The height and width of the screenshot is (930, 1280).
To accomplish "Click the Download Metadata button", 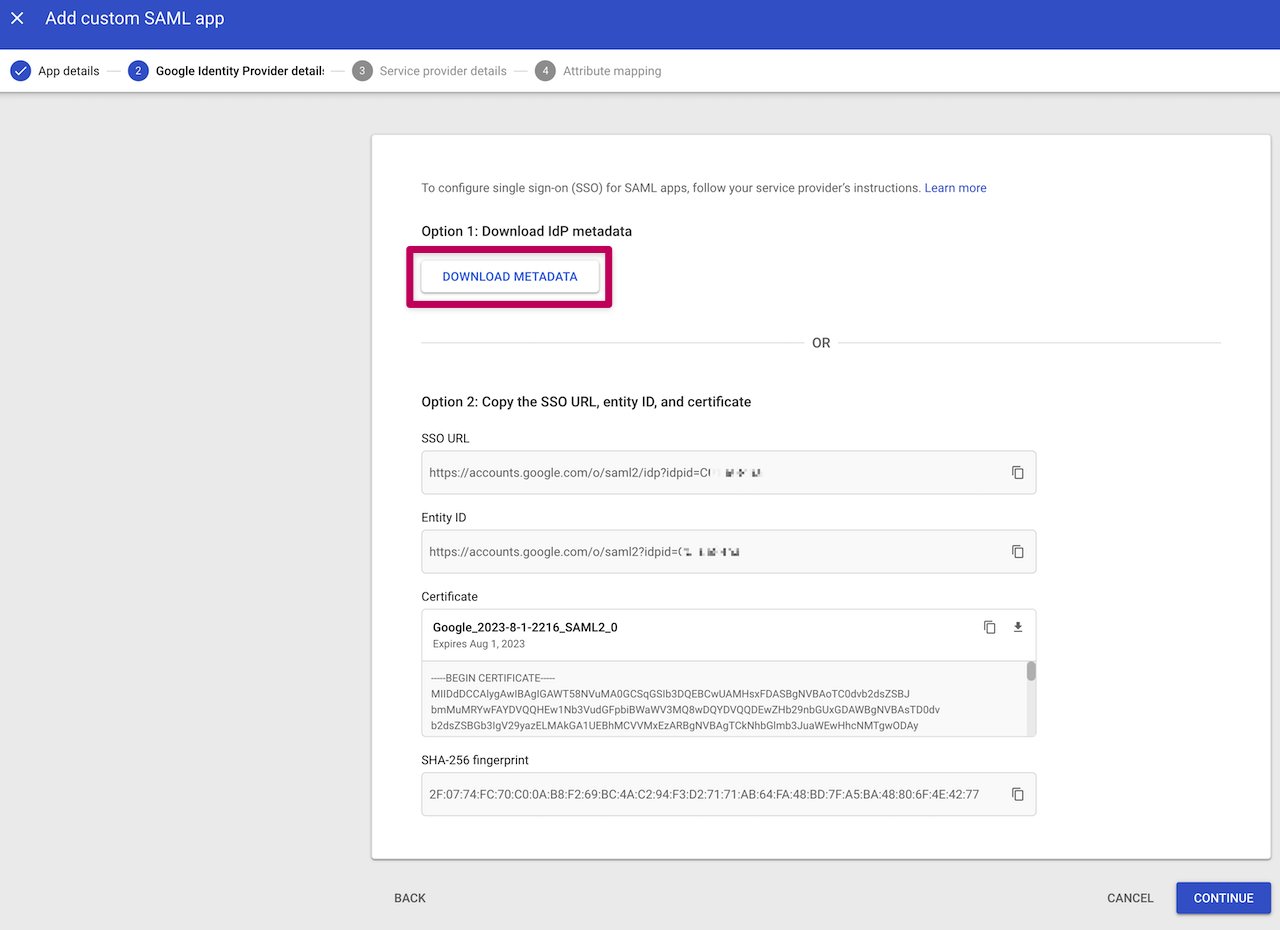I will tap(510, 277).
